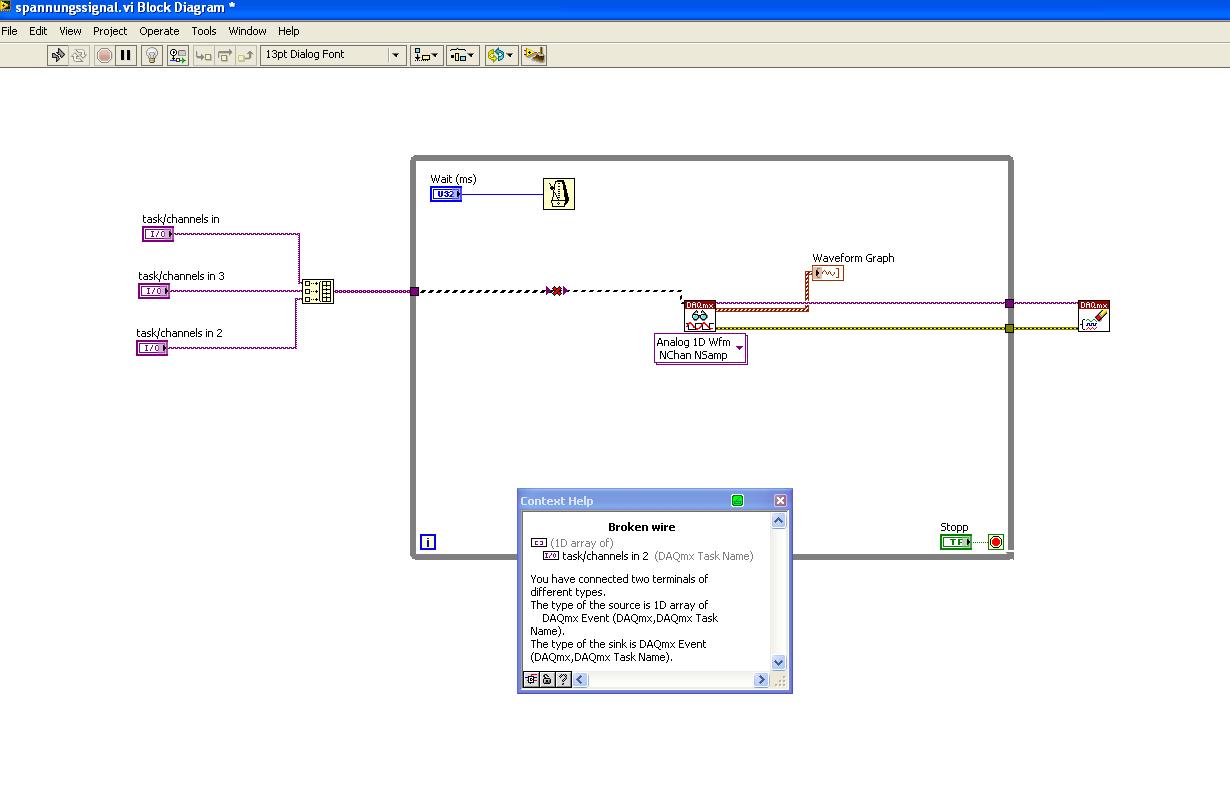Screen dimensions: 1230x801
Task: Toggle Context Help lock icon
Action: [547, 680]
